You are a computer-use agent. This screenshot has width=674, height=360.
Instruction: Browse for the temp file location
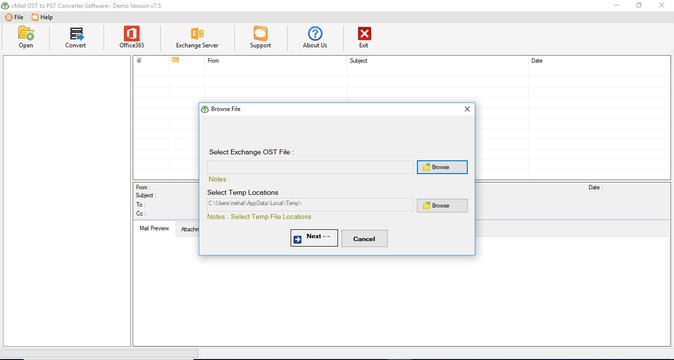coord(442,205)
